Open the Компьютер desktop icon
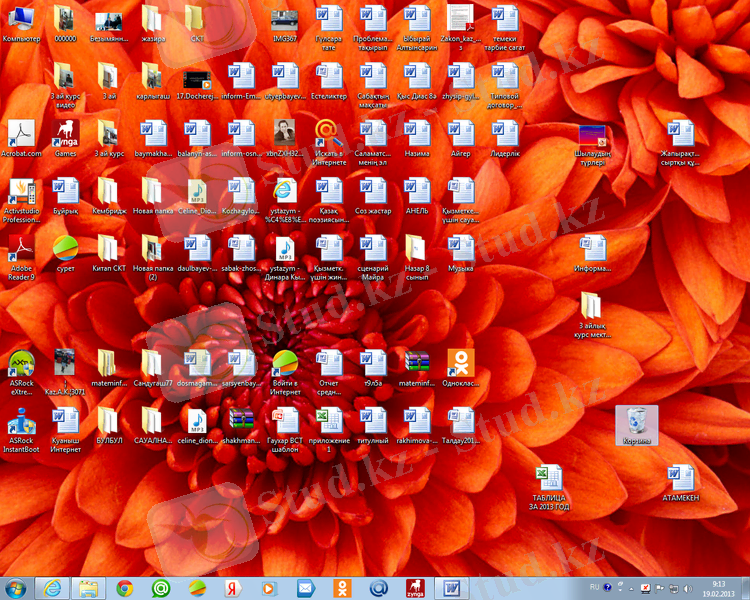Screen dimensions: 750x600 point(21,18)
